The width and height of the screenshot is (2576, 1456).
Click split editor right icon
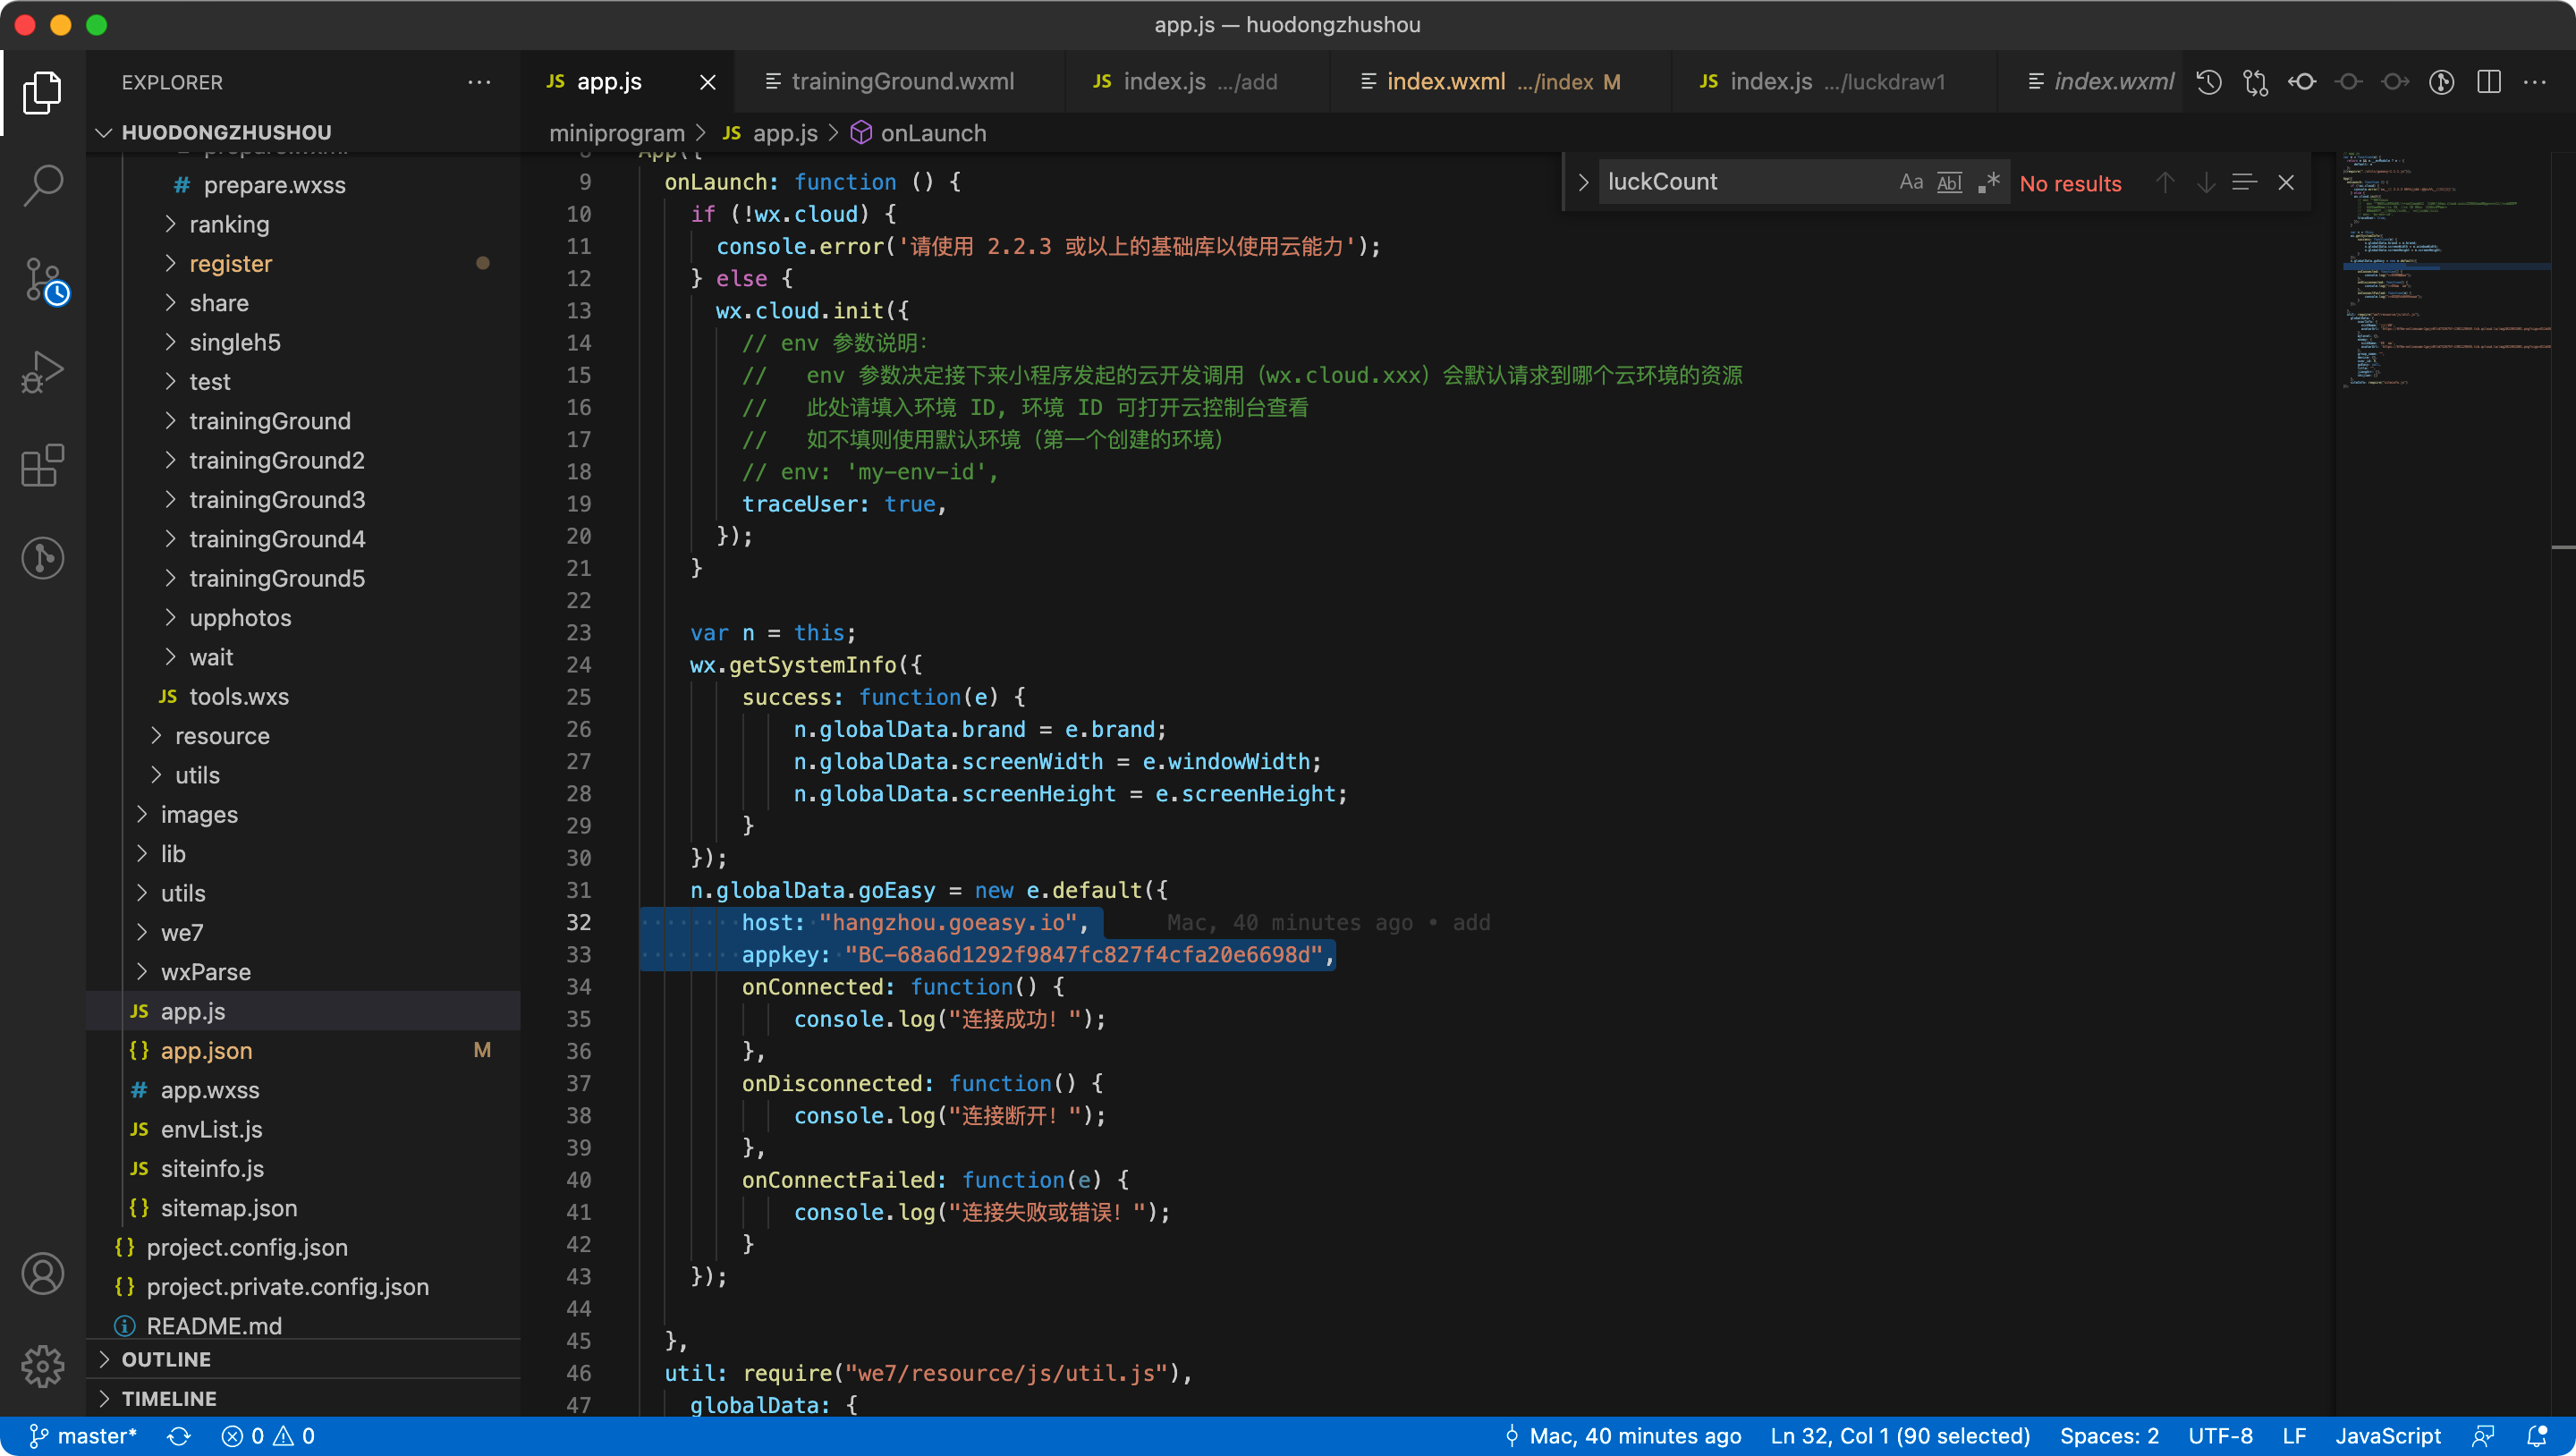[x=2489, y=82]
